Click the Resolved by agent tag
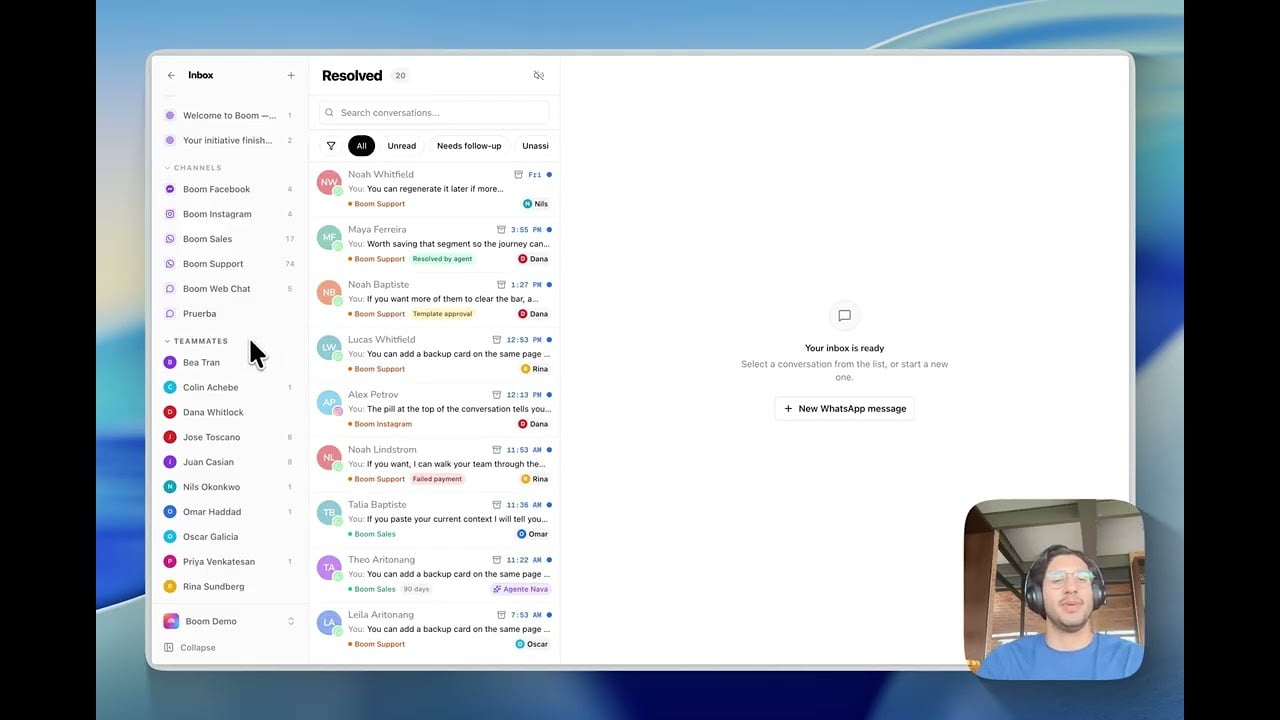 click(442, 259)
